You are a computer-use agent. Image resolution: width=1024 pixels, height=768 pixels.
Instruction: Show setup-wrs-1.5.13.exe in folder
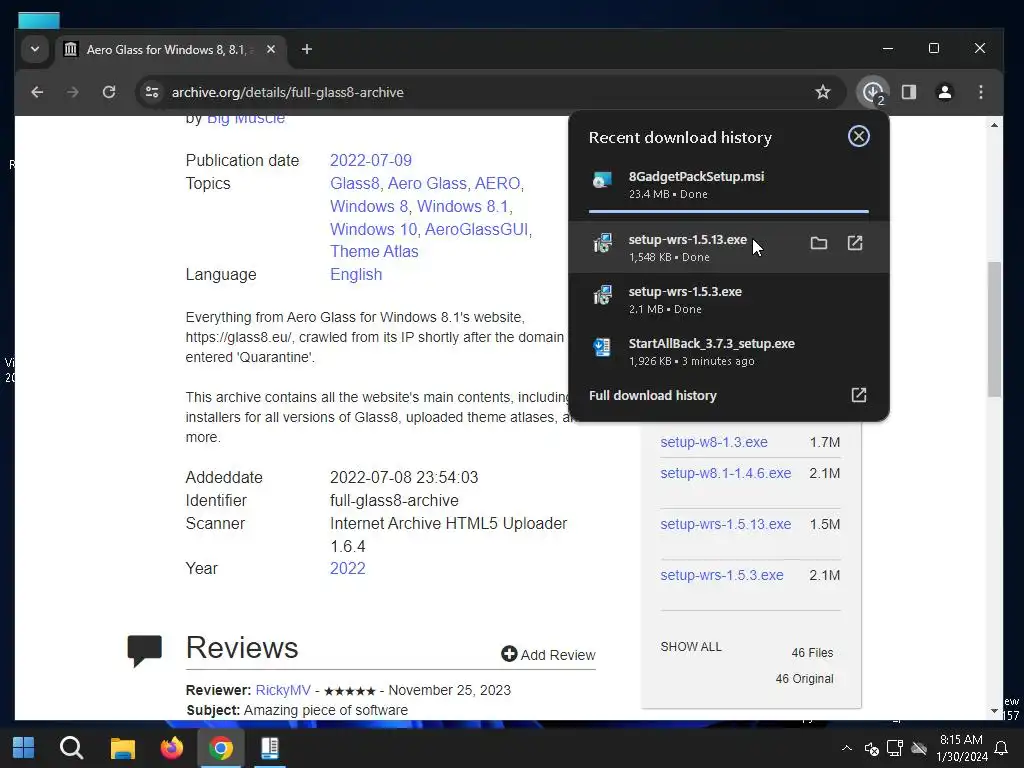click(818, 244)
